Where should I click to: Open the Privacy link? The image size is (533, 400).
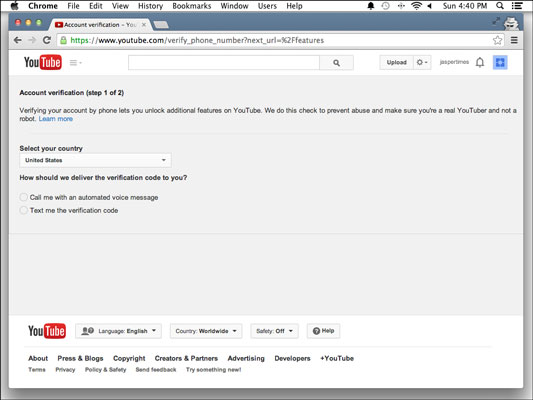65,370
